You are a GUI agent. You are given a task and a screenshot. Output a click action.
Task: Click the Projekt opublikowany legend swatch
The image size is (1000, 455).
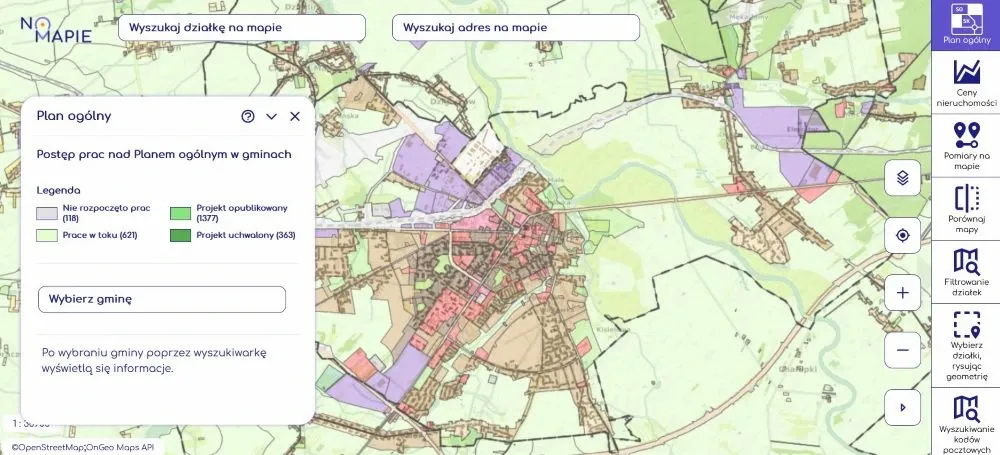point(180,213)
